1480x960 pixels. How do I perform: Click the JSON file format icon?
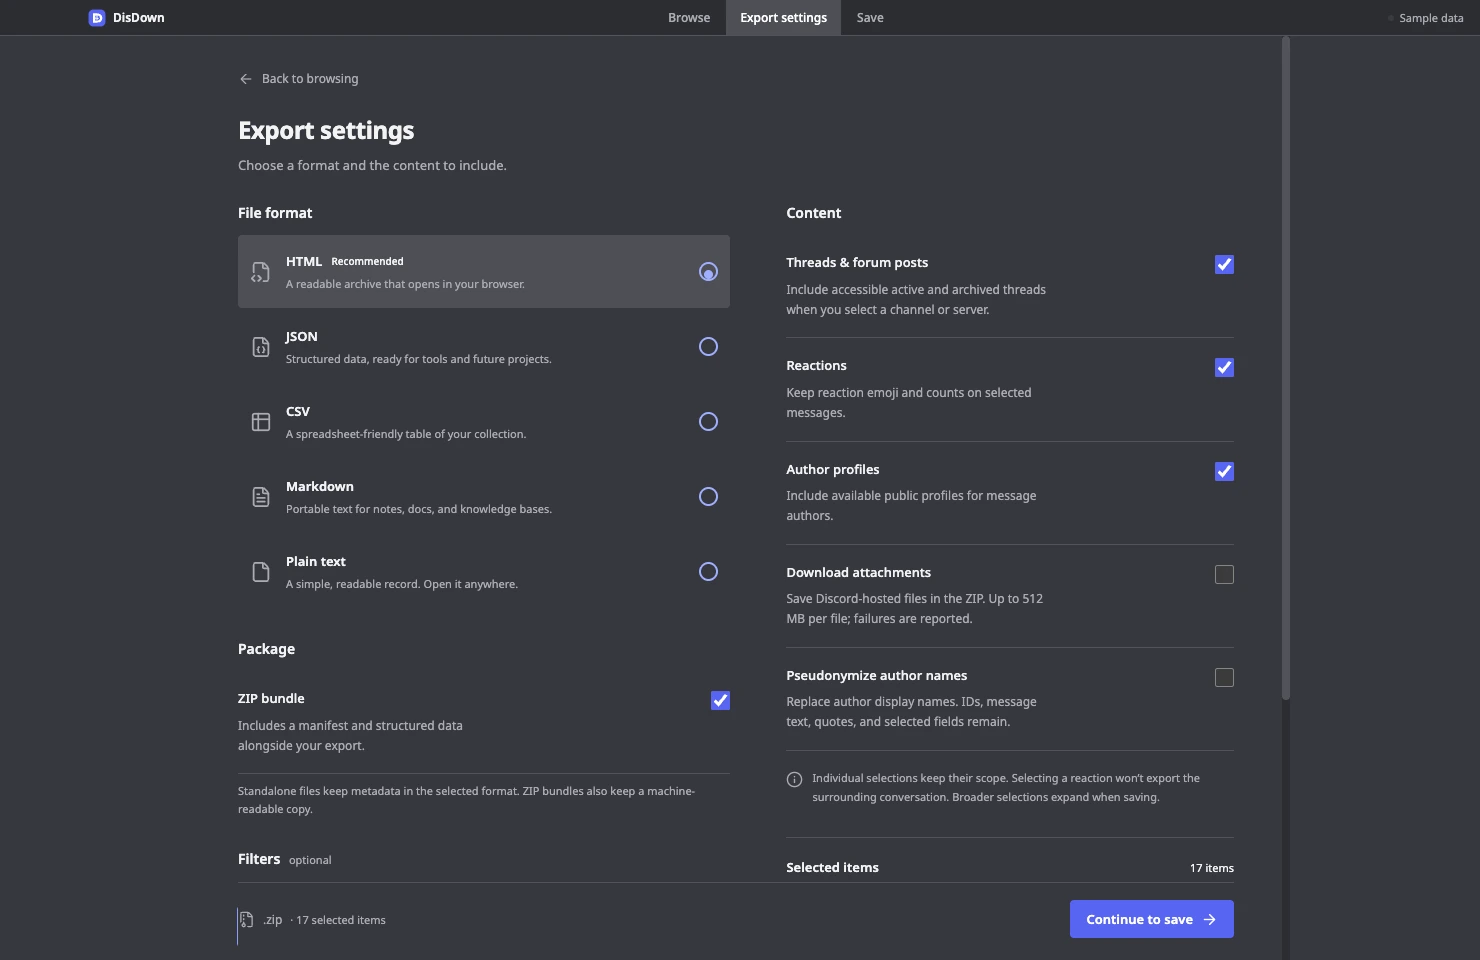(x=261, y=347)
